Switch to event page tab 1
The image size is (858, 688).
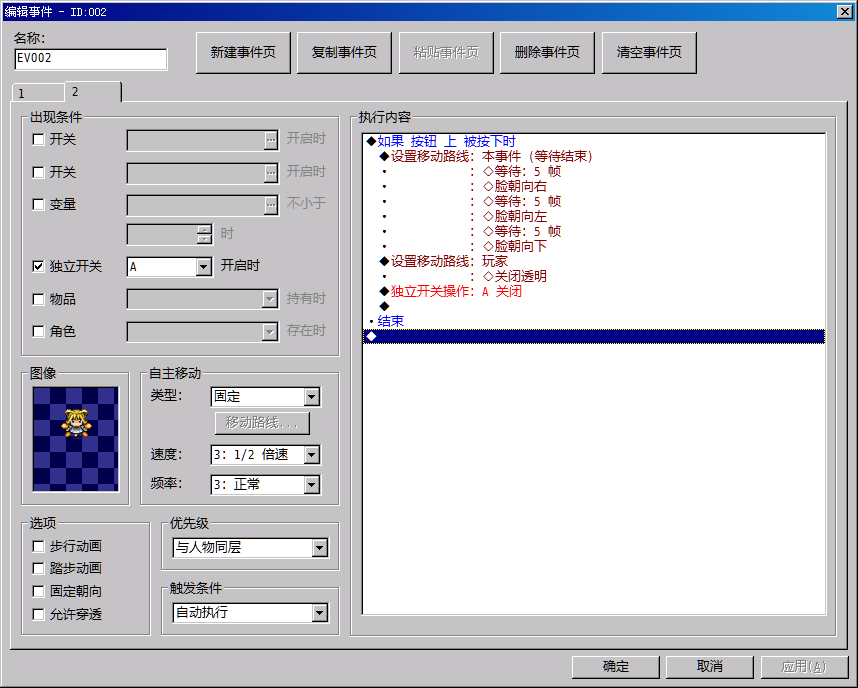(37, 93)
